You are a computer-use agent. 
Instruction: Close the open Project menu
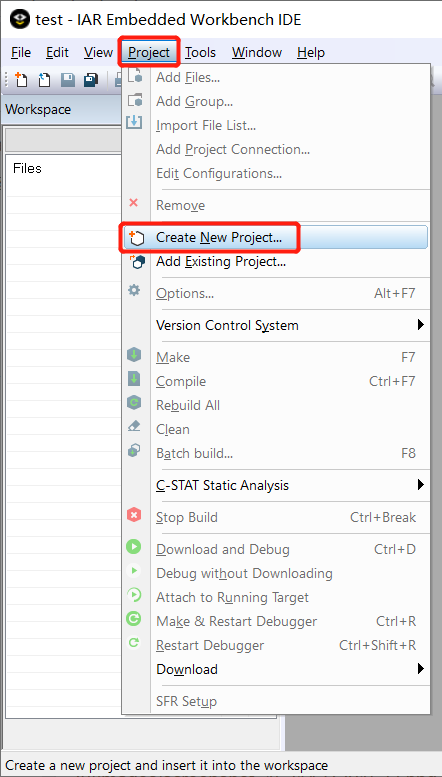149,53
